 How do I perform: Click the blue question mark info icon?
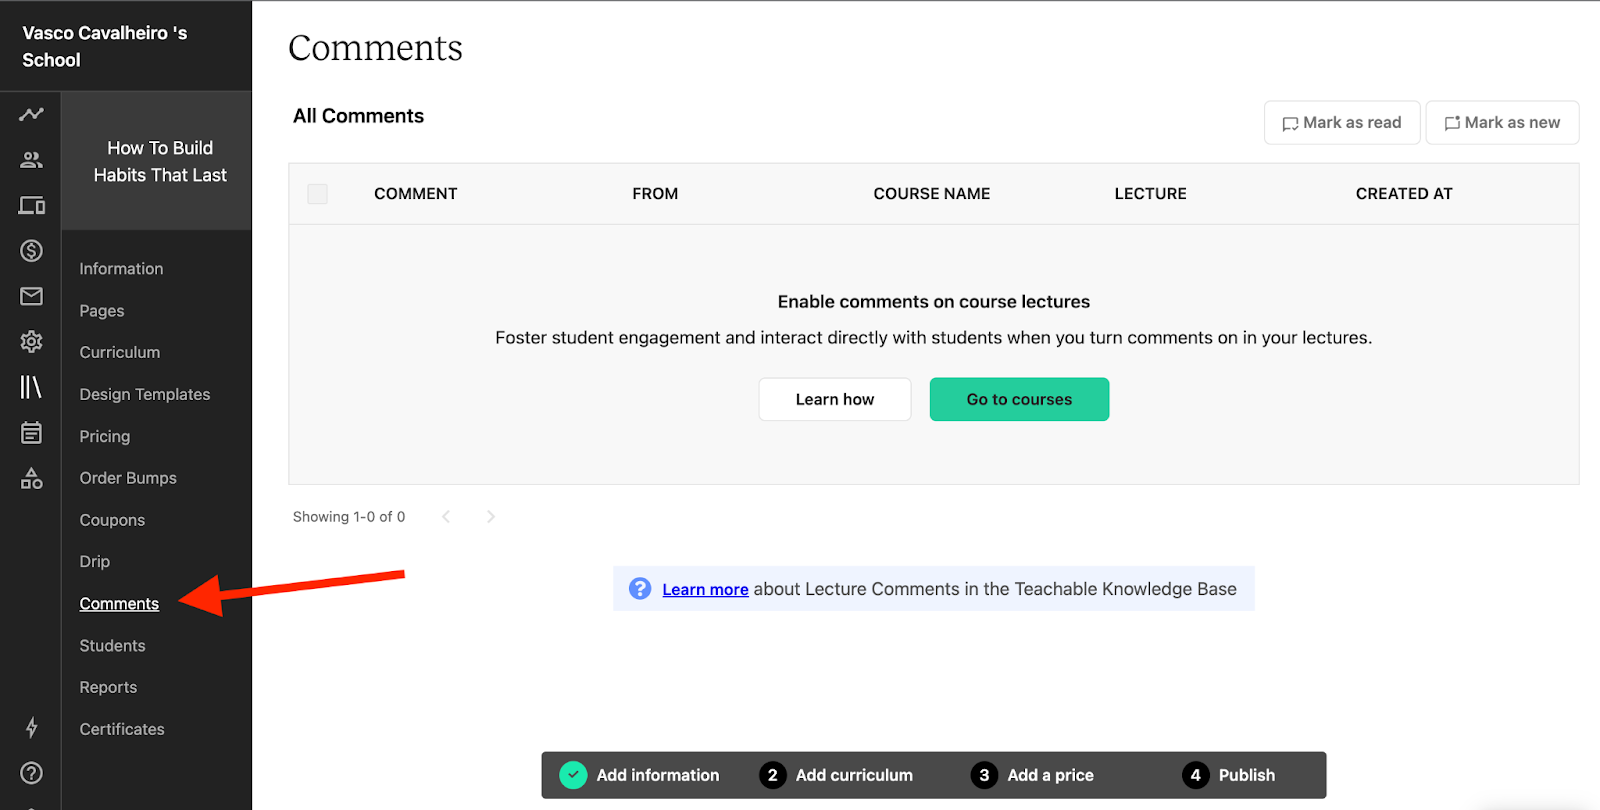[640, 589]
